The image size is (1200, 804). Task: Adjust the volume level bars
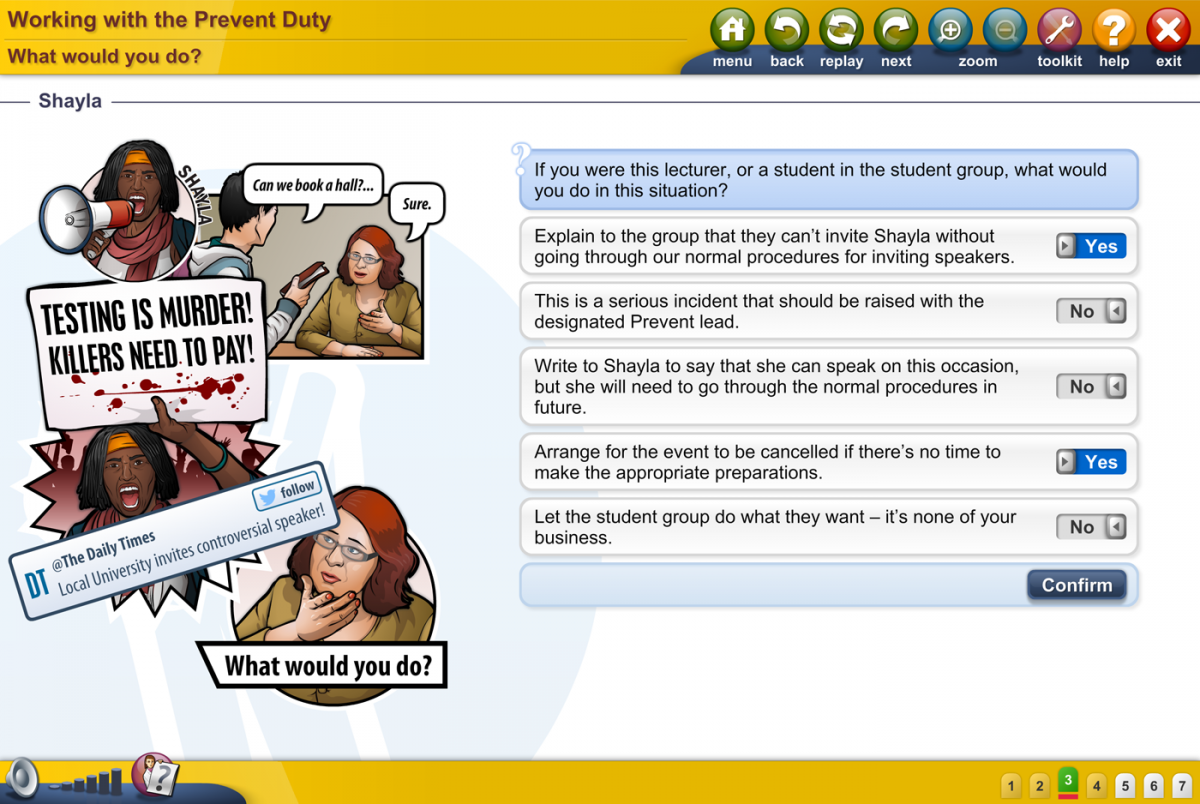click(x=88, y=782)
